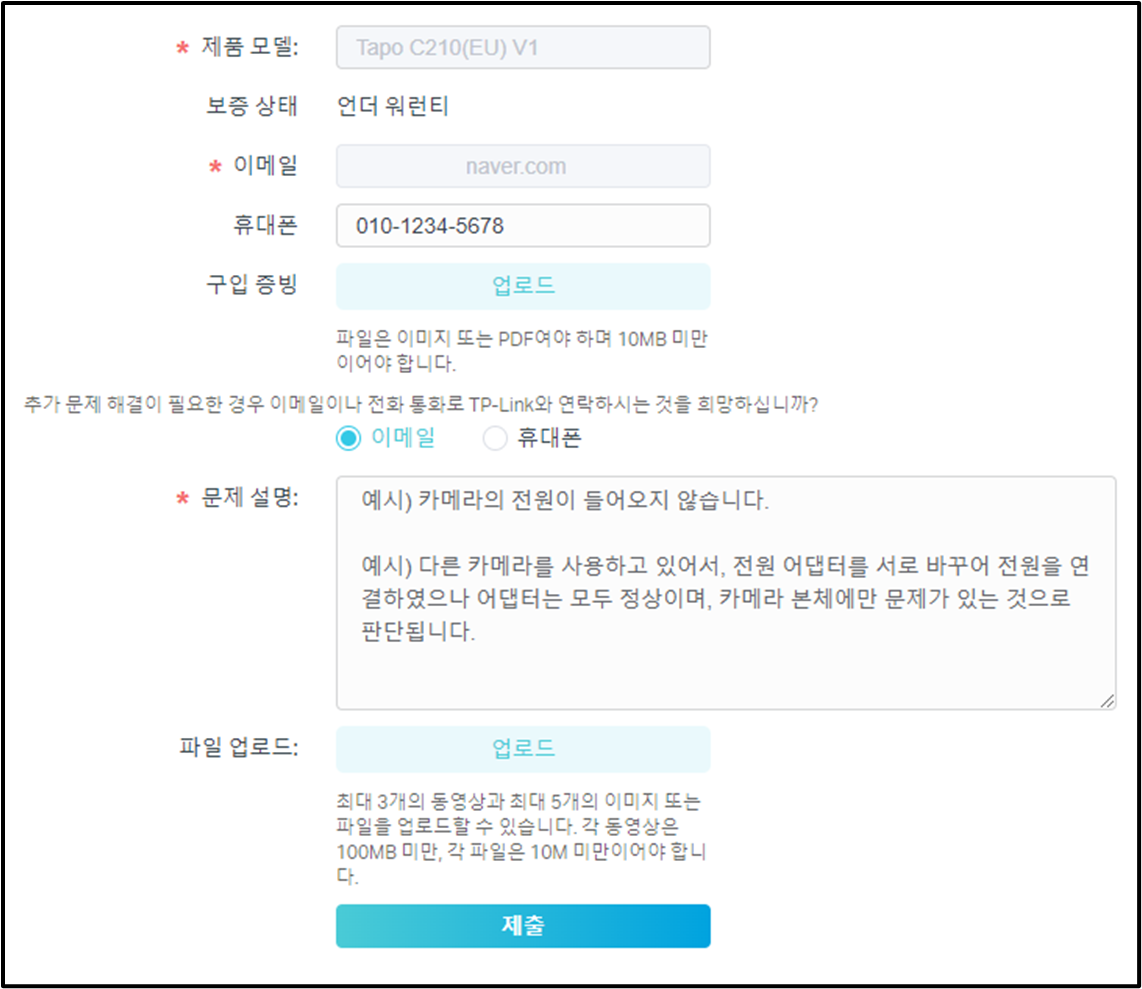Screen dimensions: 1142x989
Task: Click the red asterisk beside 제품 모델
Action: [x=182, y=49]
